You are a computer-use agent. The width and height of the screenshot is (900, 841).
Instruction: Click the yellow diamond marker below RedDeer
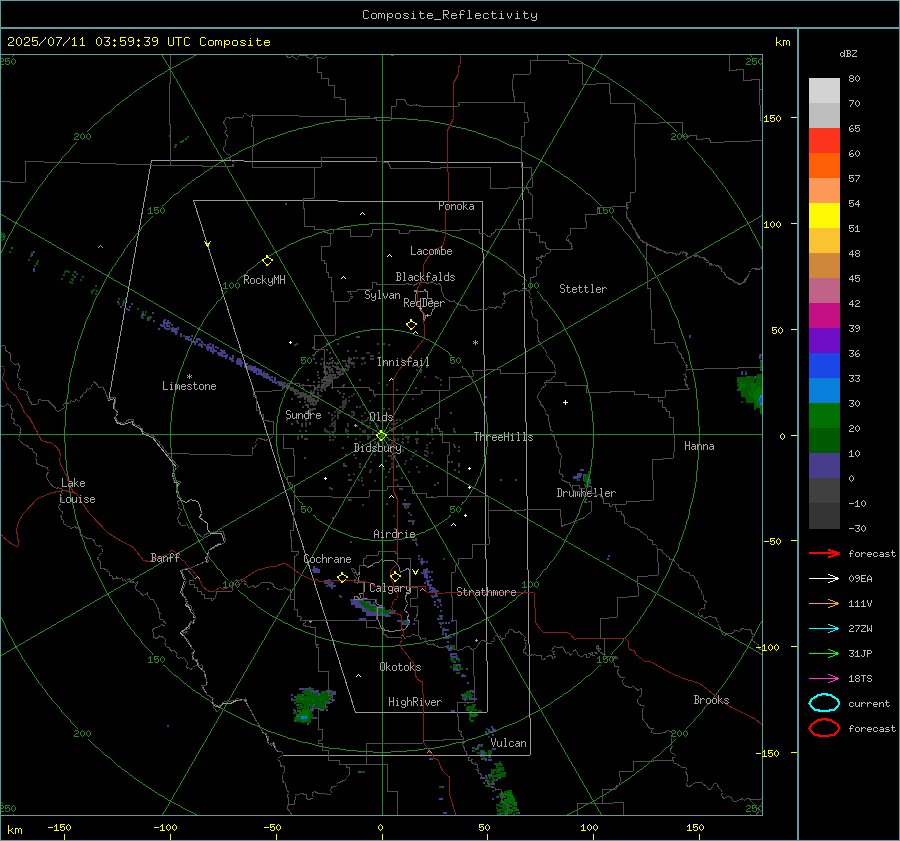click(x=411, y=325)
